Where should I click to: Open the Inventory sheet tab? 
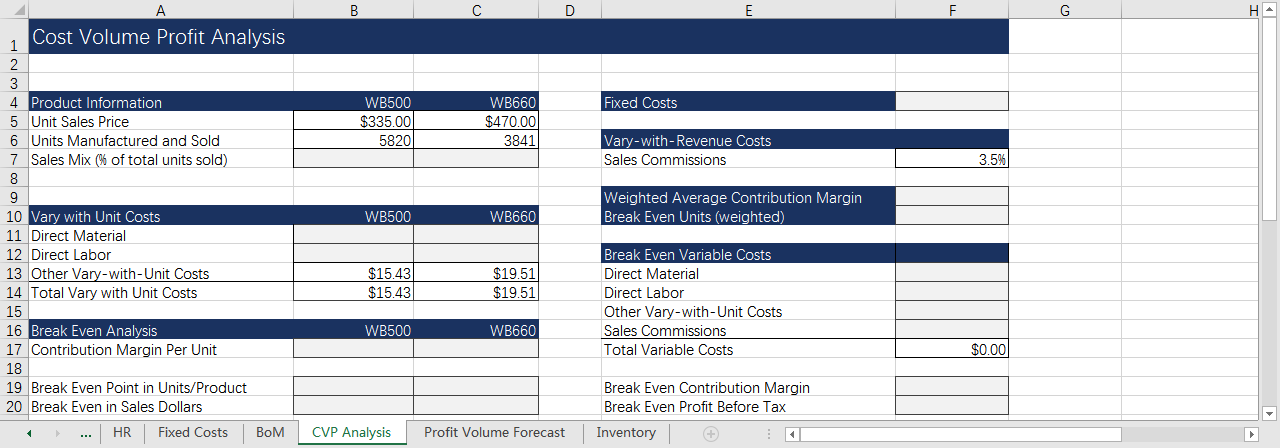click(x=626, y=432)
